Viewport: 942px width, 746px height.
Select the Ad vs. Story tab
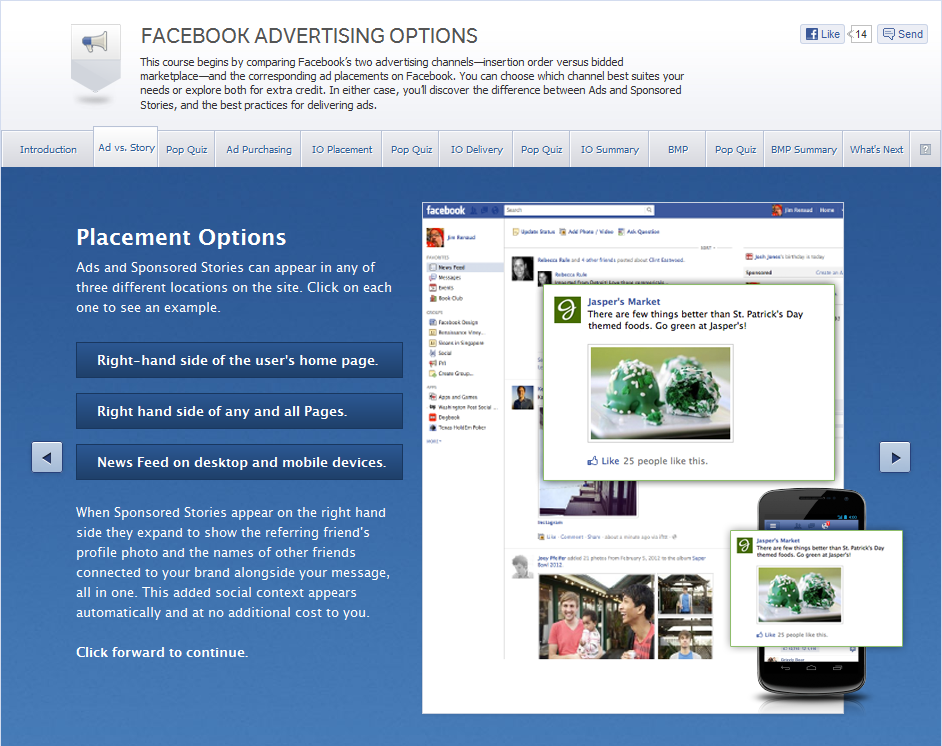(126, 147)
